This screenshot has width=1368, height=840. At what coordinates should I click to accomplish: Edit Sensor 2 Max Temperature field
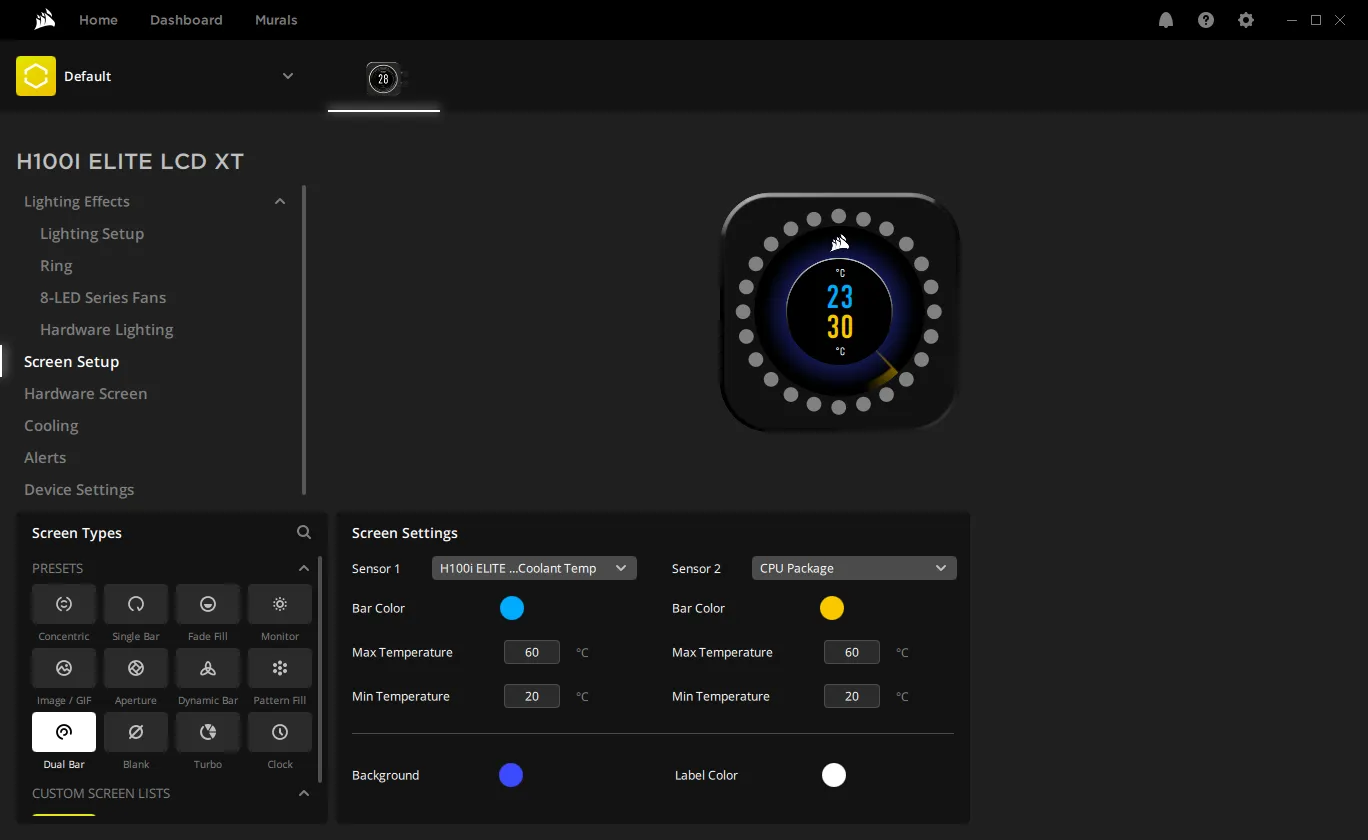852,652
